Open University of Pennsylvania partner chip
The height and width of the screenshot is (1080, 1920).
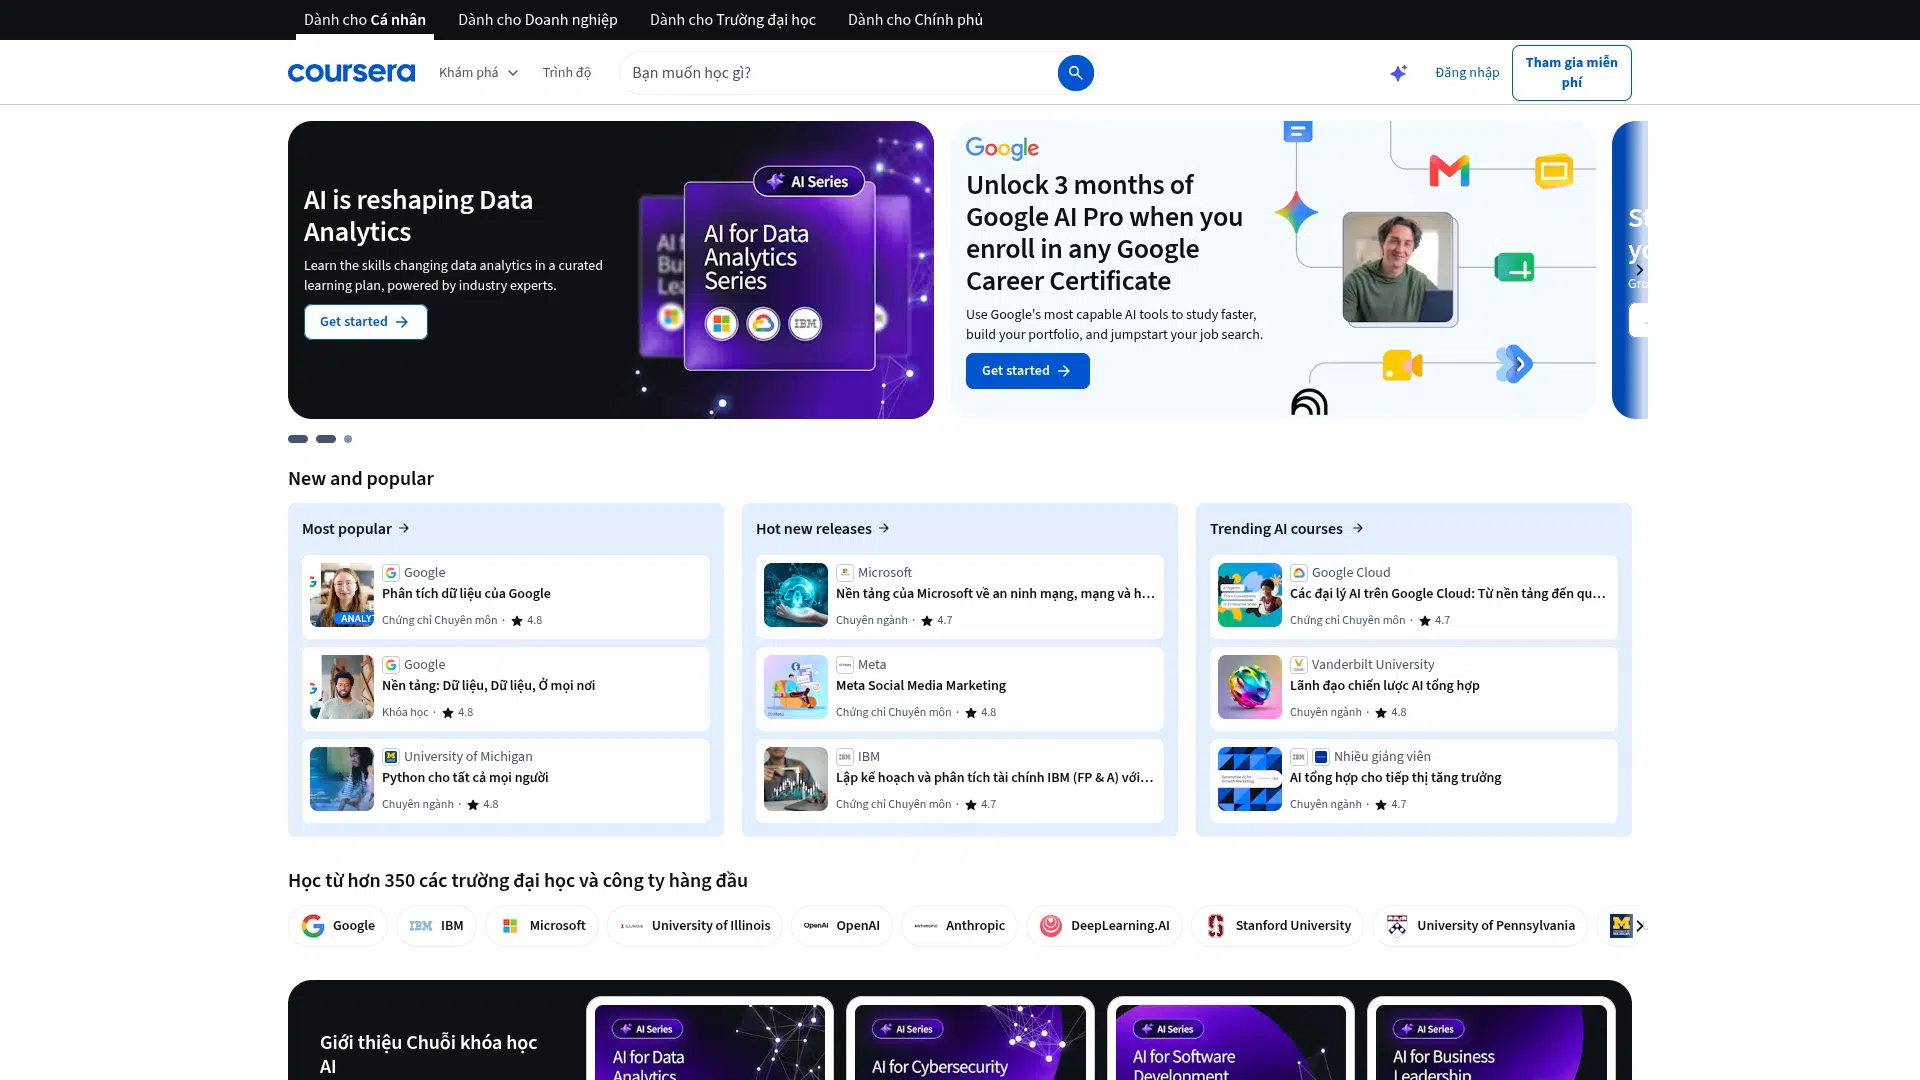click(1480, 926)
